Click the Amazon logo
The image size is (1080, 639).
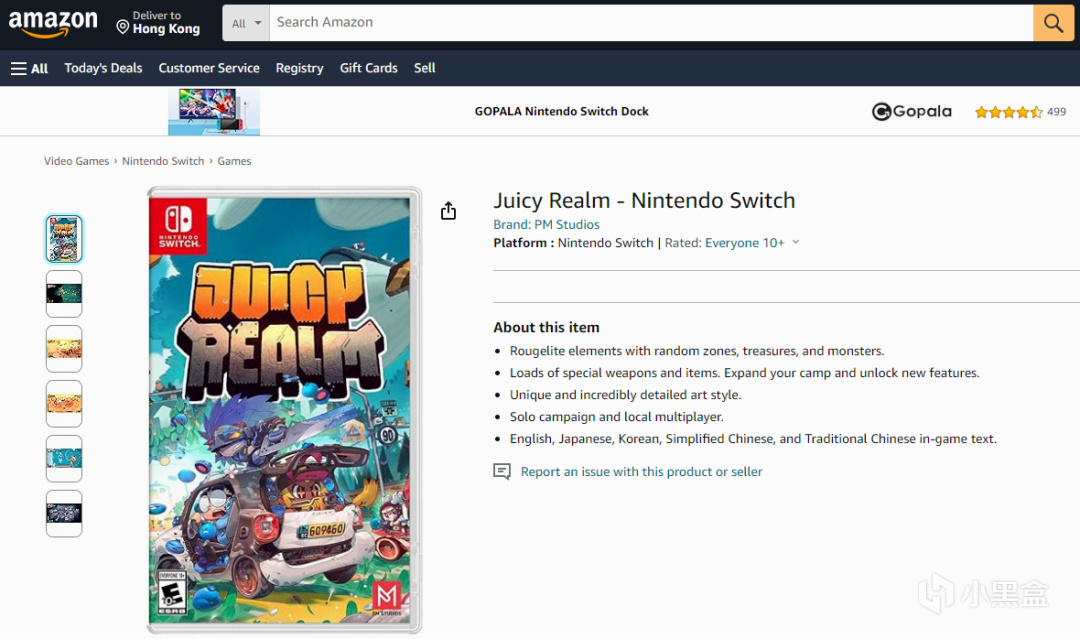coord(53,23)
